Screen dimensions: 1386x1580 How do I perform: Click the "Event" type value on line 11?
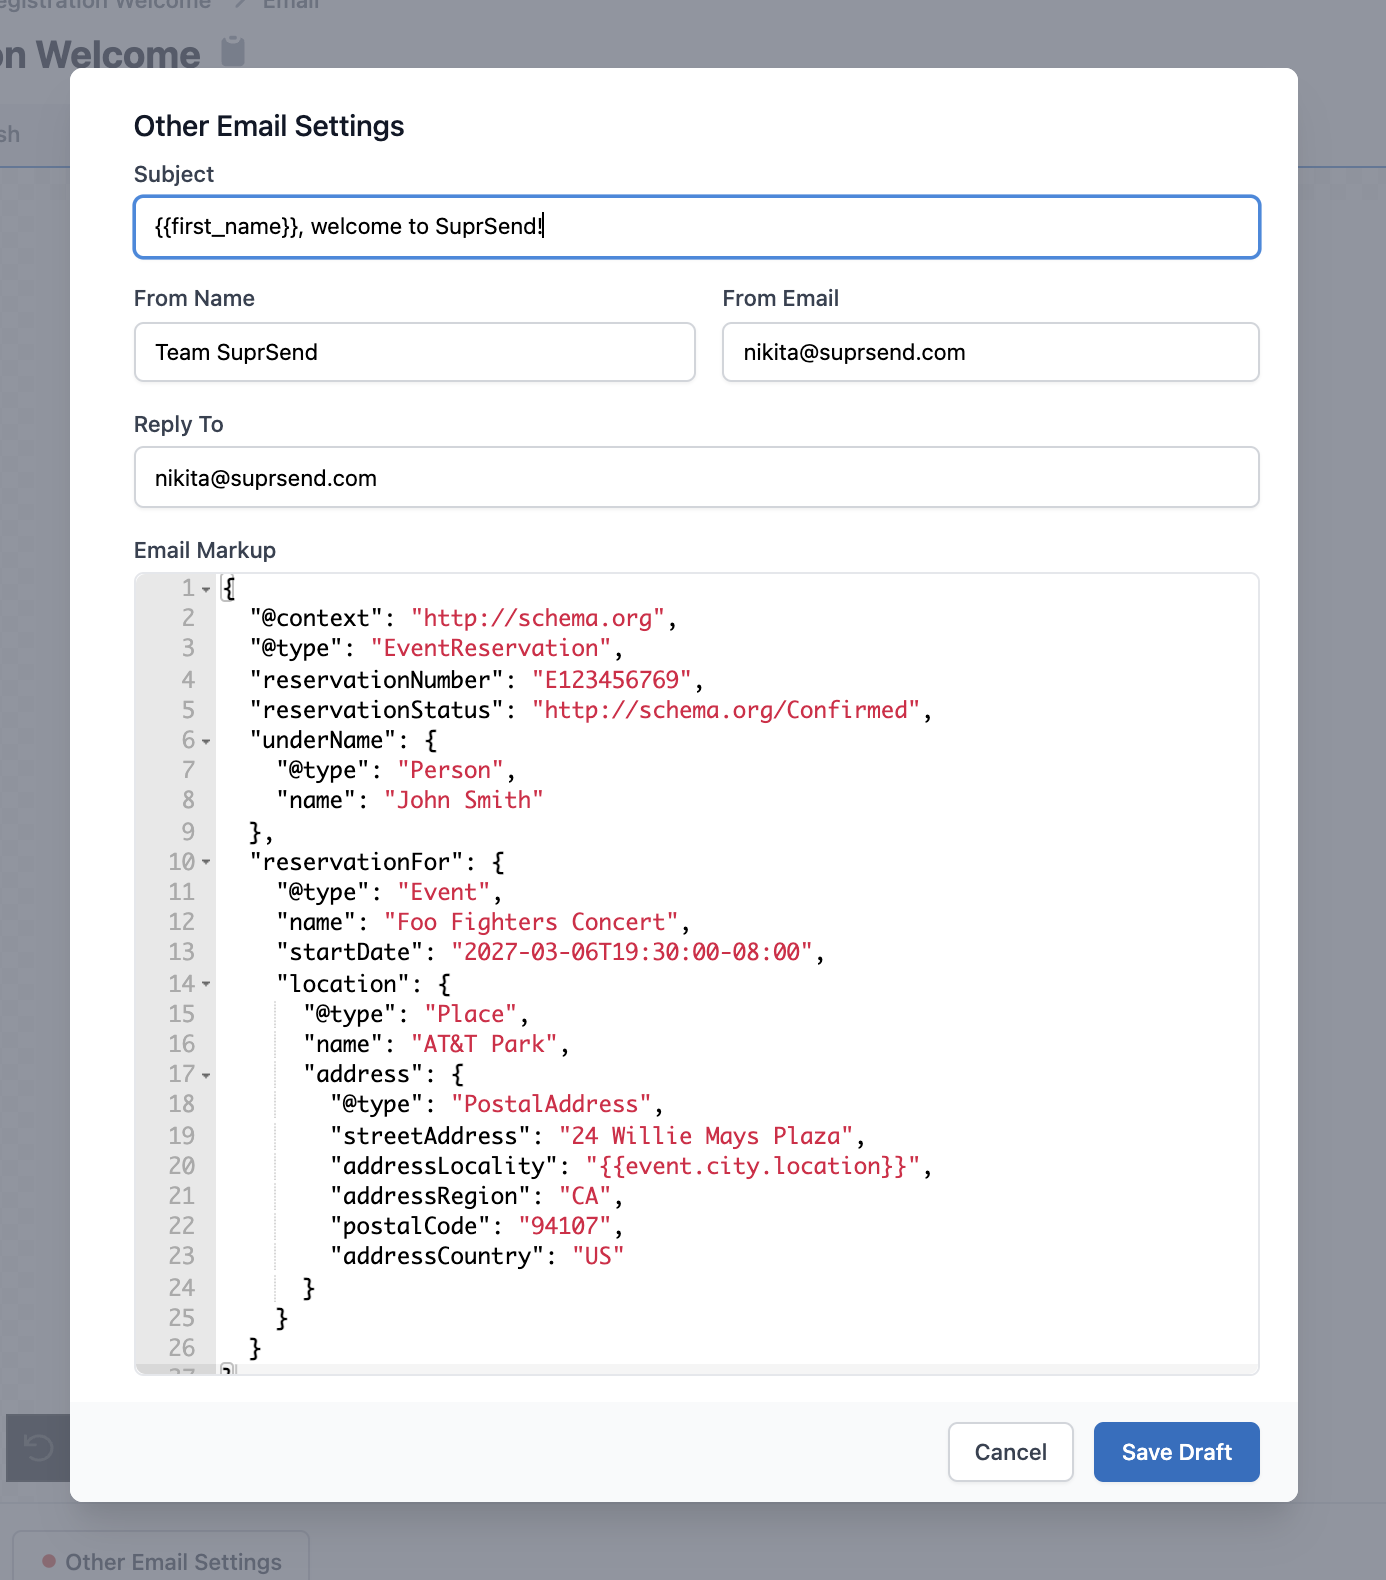[x=444, y=892]
